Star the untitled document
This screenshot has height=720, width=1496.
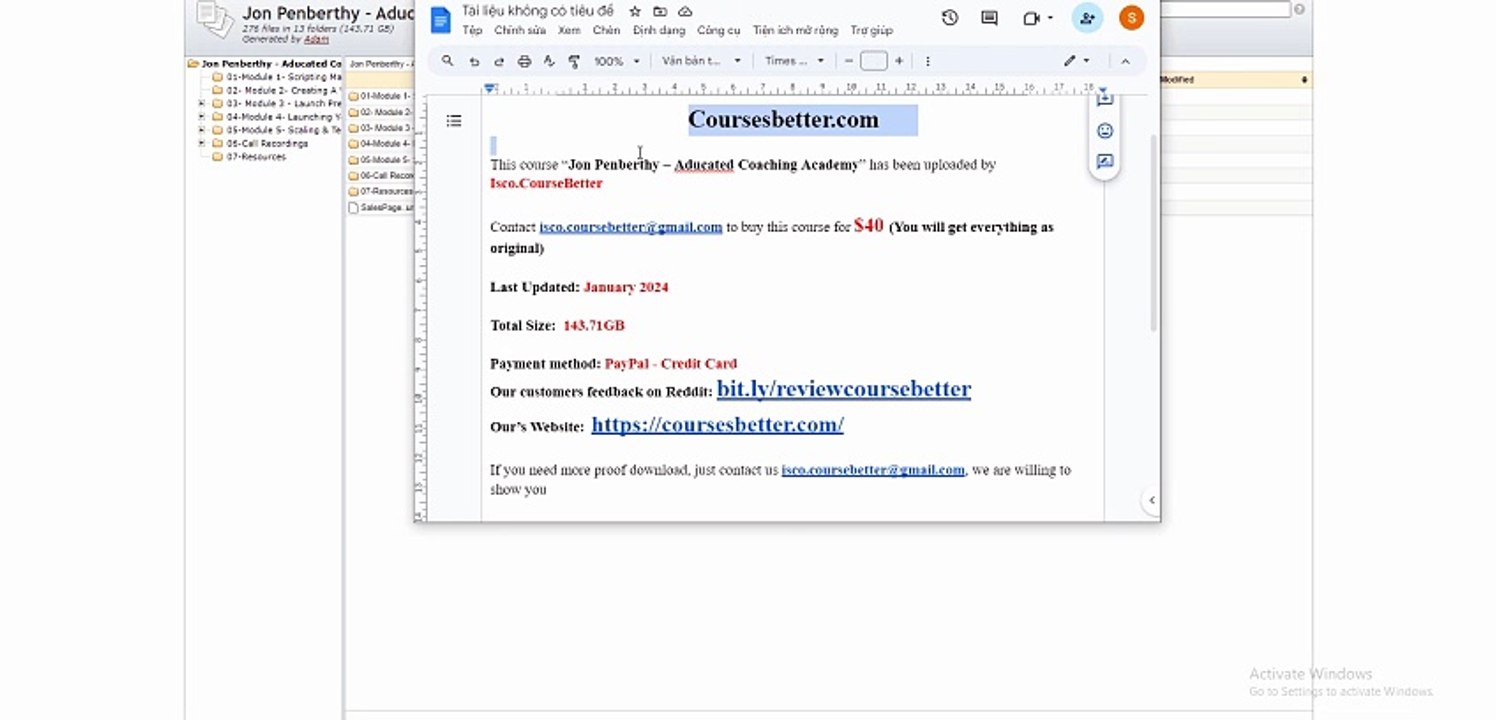click(x=635, y=11)
